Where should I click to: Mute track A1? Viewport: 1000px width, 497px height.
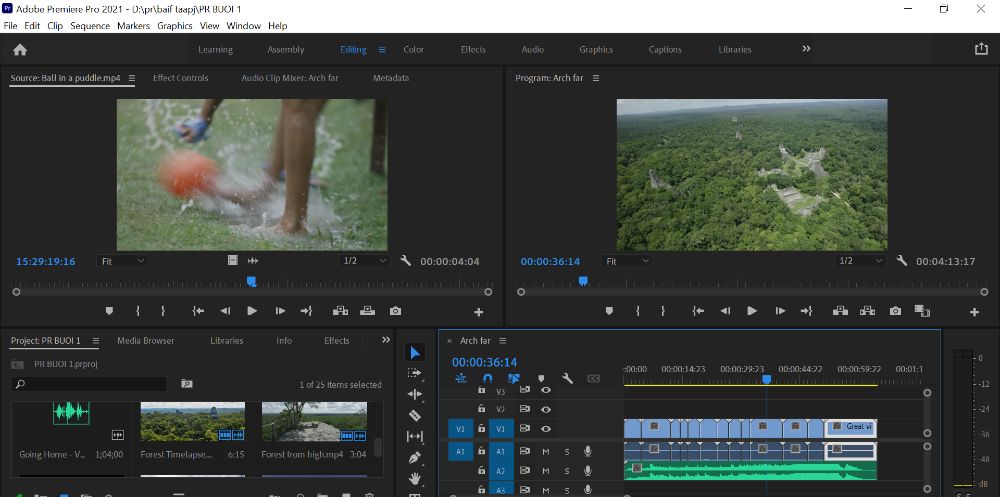coord(545,451)
